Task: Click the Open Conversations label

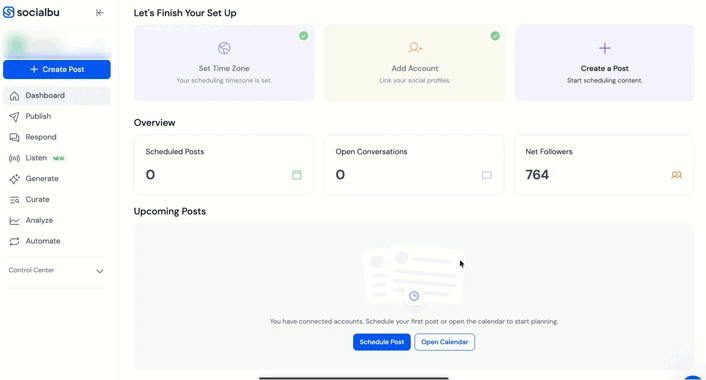Action: pyautogui.click(x=371, y=152)
